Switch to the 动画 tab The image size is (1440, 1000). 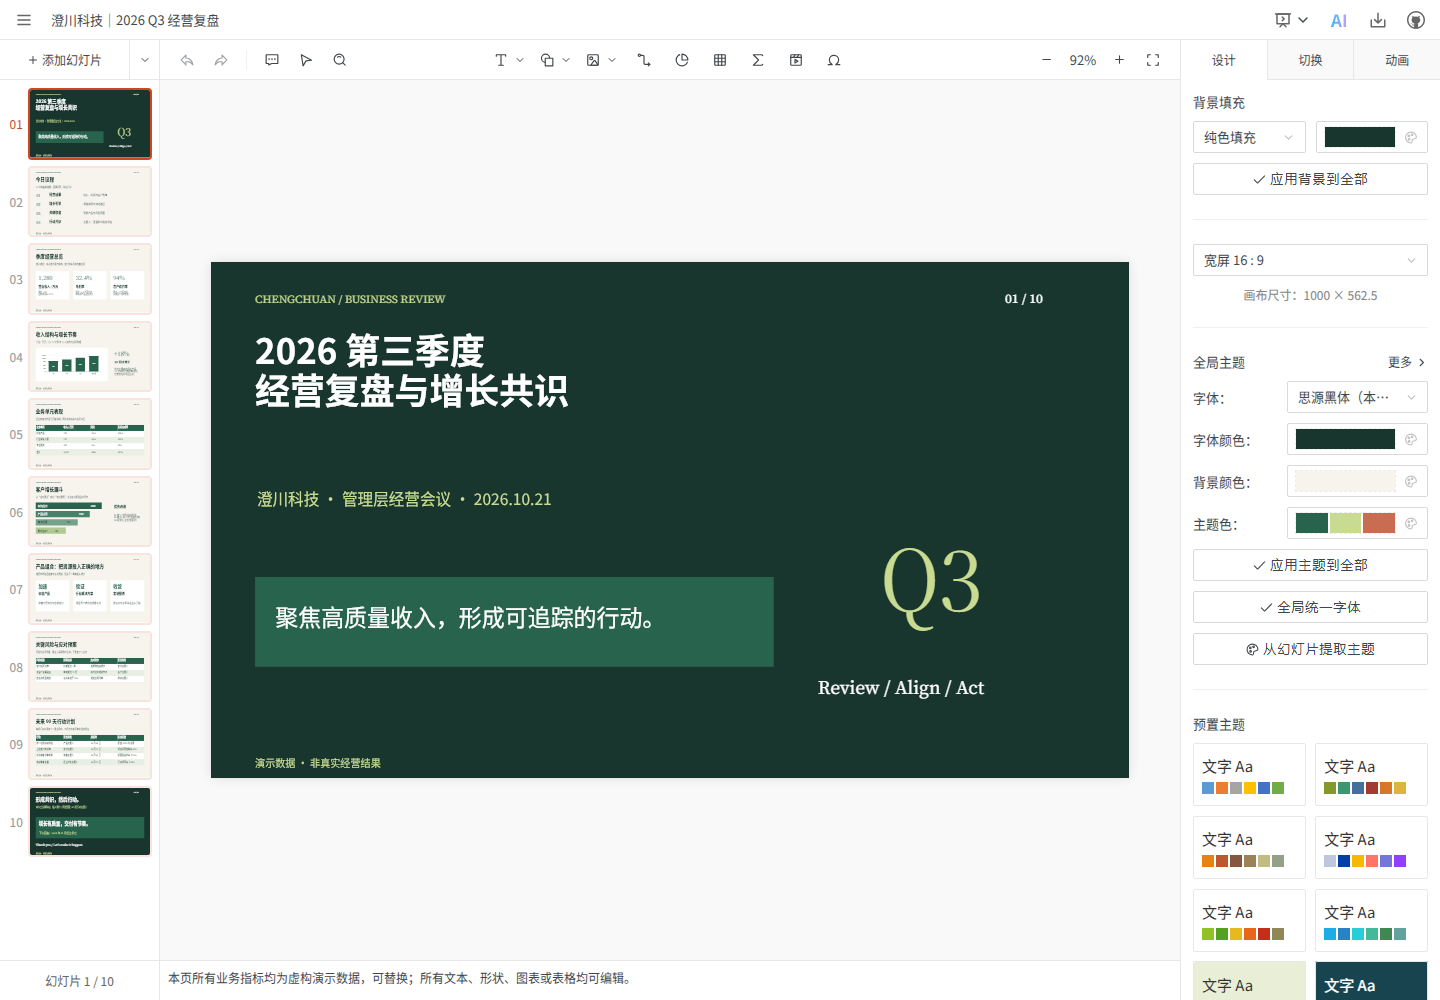pos(1397,60)
